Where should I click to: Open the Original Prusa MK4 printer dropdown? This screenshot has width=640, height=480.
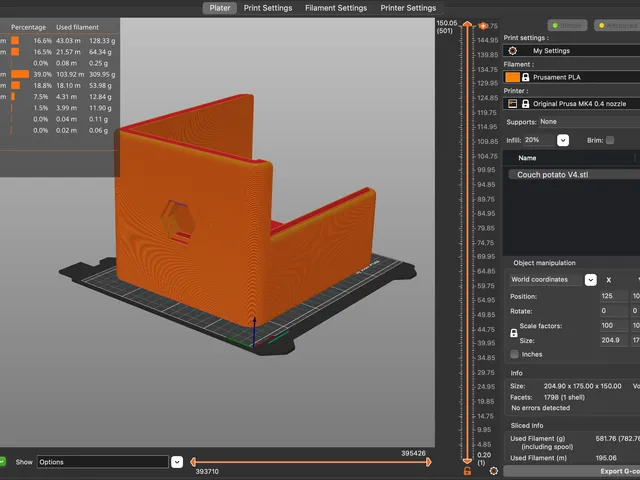pos(571,104)
